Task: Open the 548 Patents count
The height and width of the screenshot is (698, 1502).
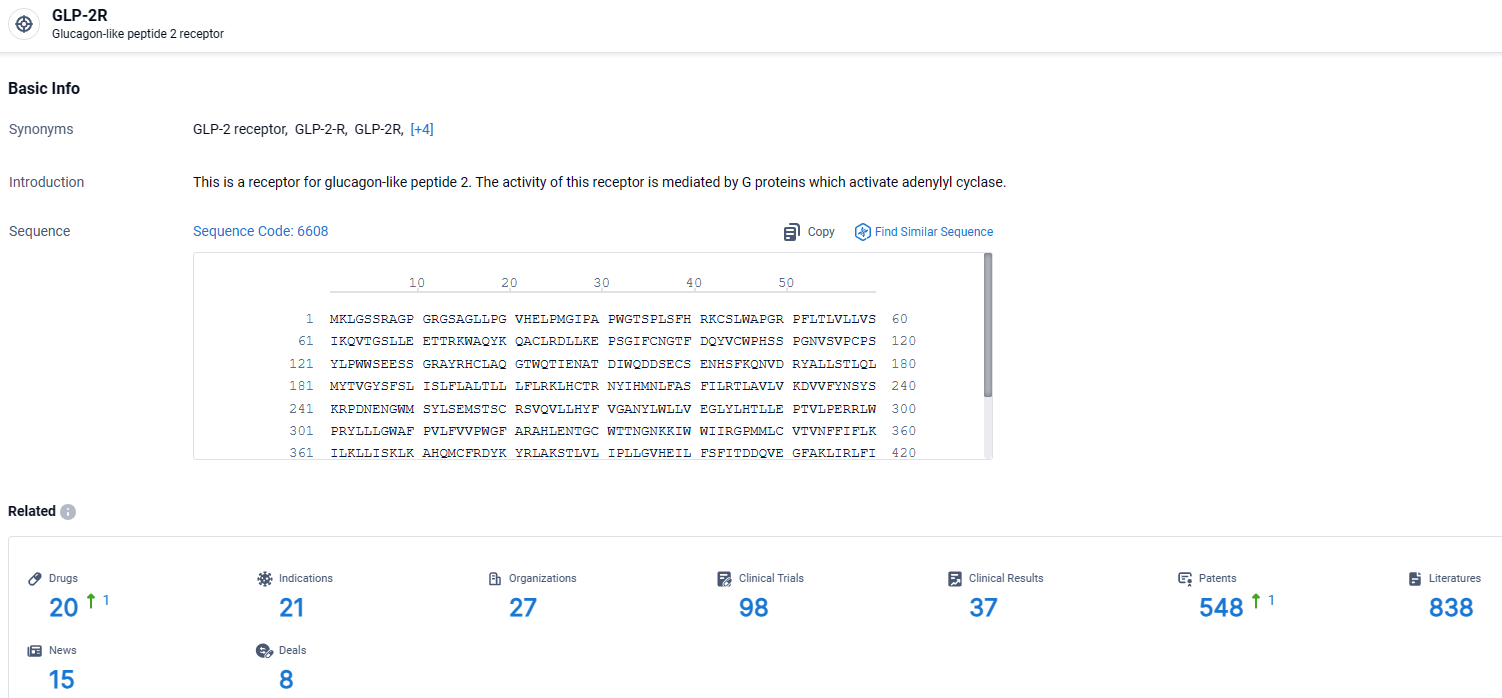Action: click(1220, 607)
